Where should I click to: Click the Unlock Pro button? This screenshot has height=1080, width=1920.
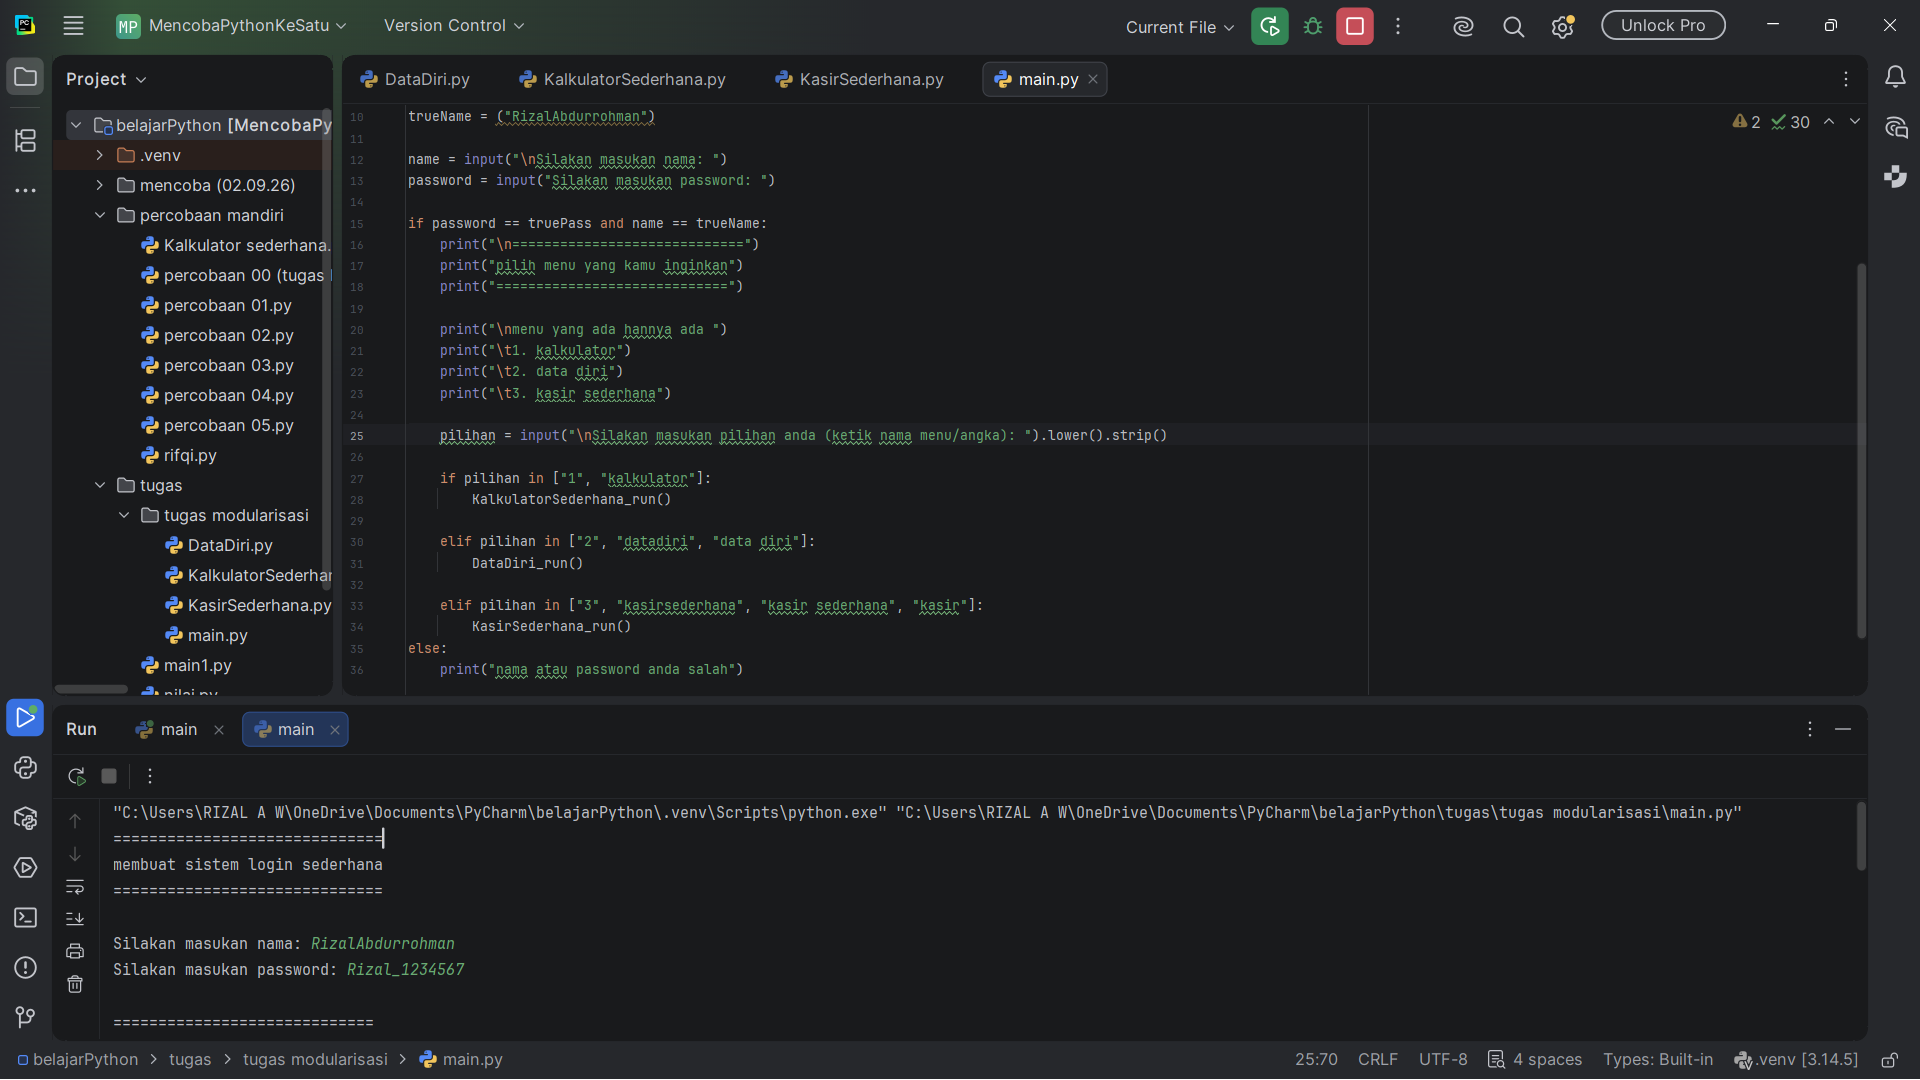(x=1663, y=26)
